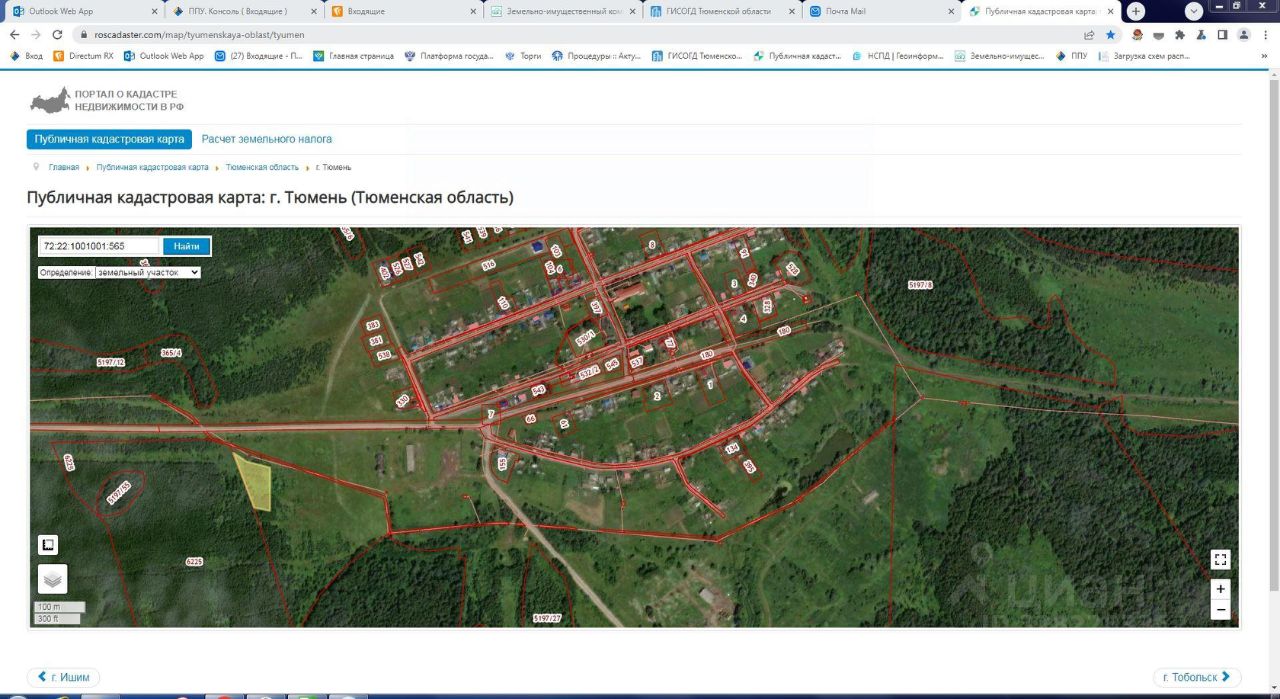Screen dimensions: 1280x699
Task: Zoom in the map with plus button
Action: tap(1220, 589)
